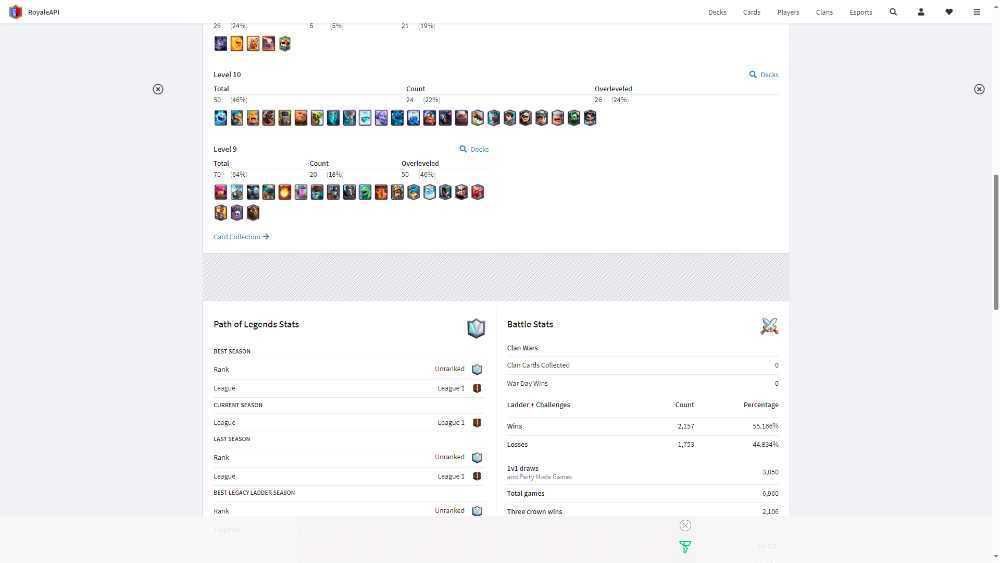Click the Total games label
The image size is (1000, 563).
[526, 494]
